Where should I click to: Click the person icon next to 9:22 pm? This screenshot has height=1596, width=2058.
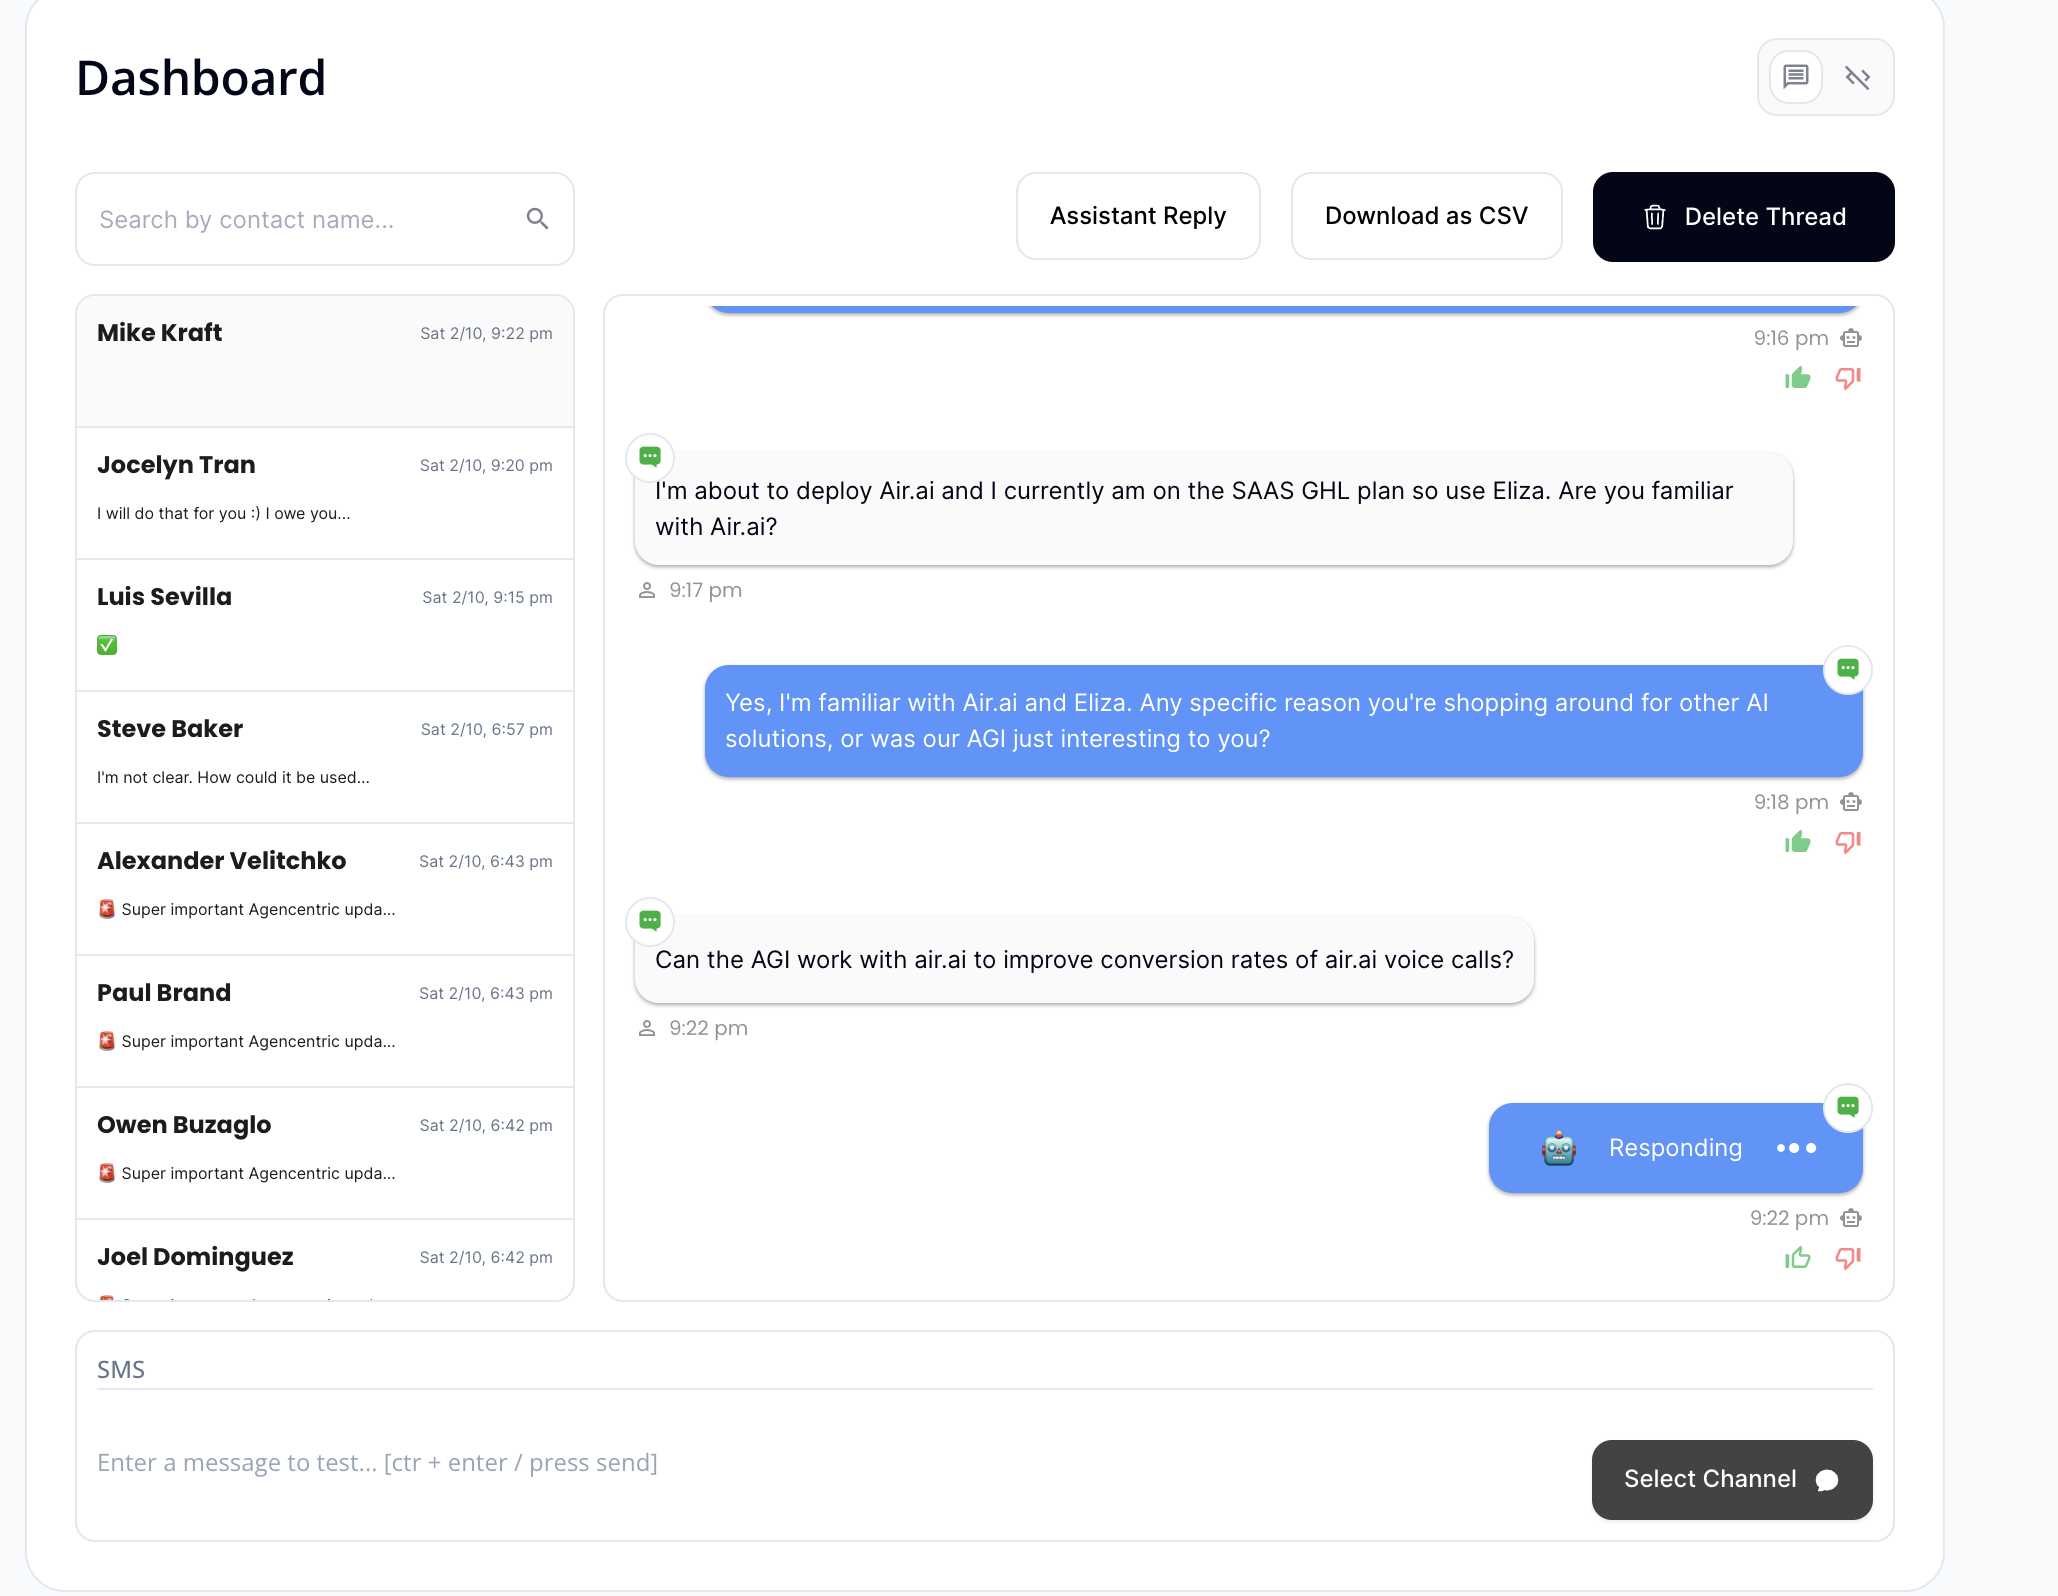pyautogui.click(x=648, y=1027)
